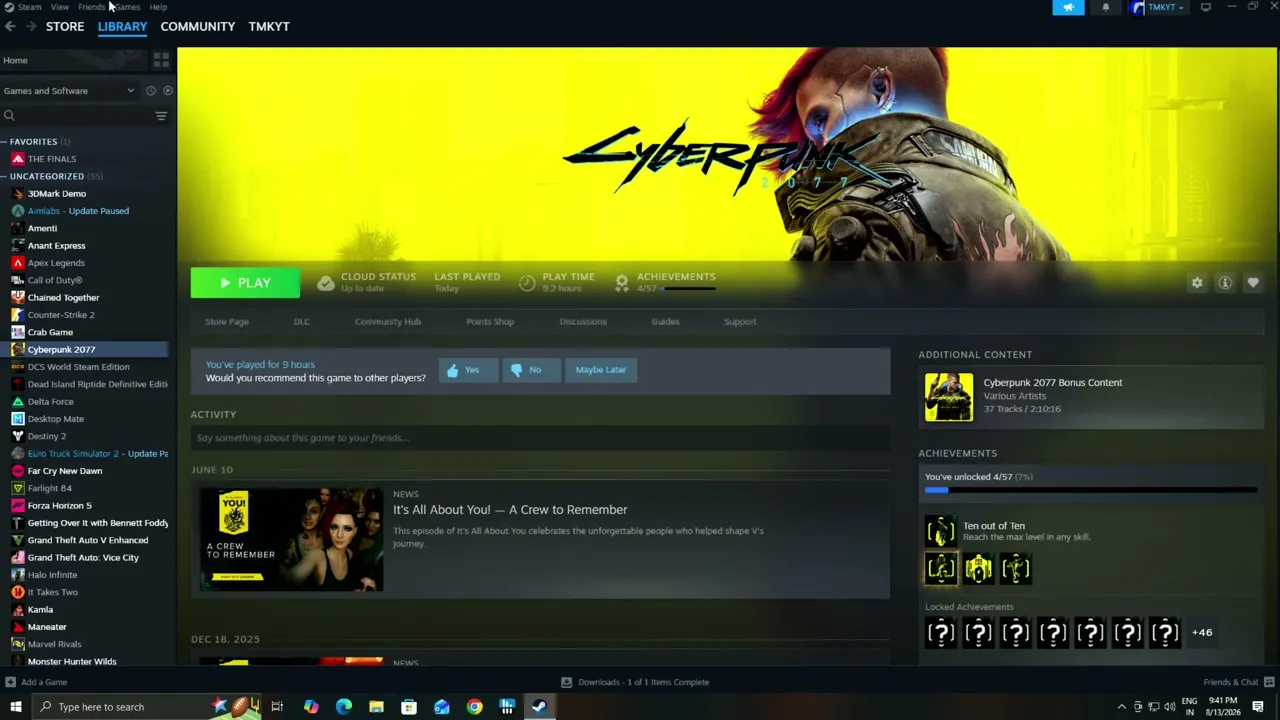Click the Achievements gear icon in header
1280x720 pixels.
(622, 283)
